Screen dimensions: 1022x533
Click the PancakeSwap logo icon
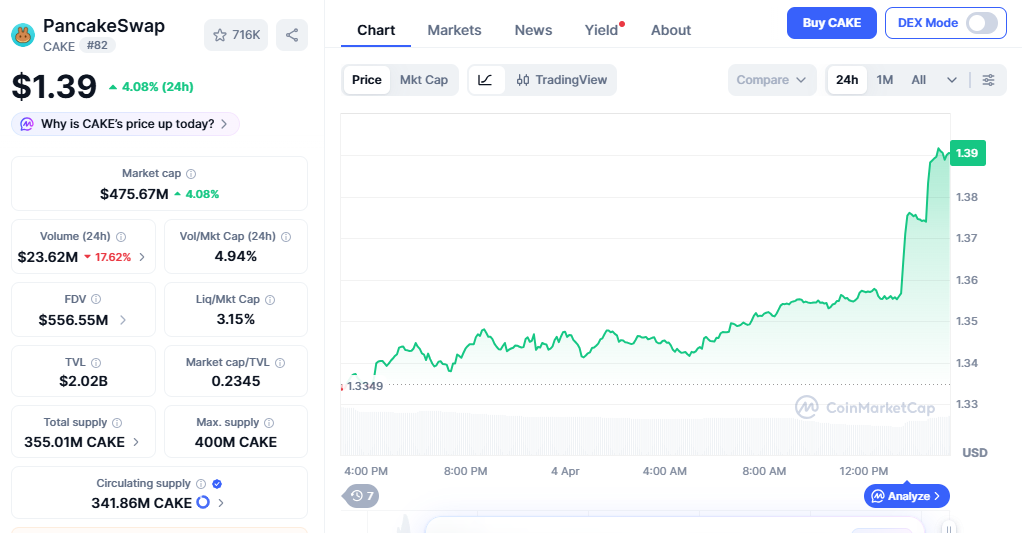click(22, 35)
